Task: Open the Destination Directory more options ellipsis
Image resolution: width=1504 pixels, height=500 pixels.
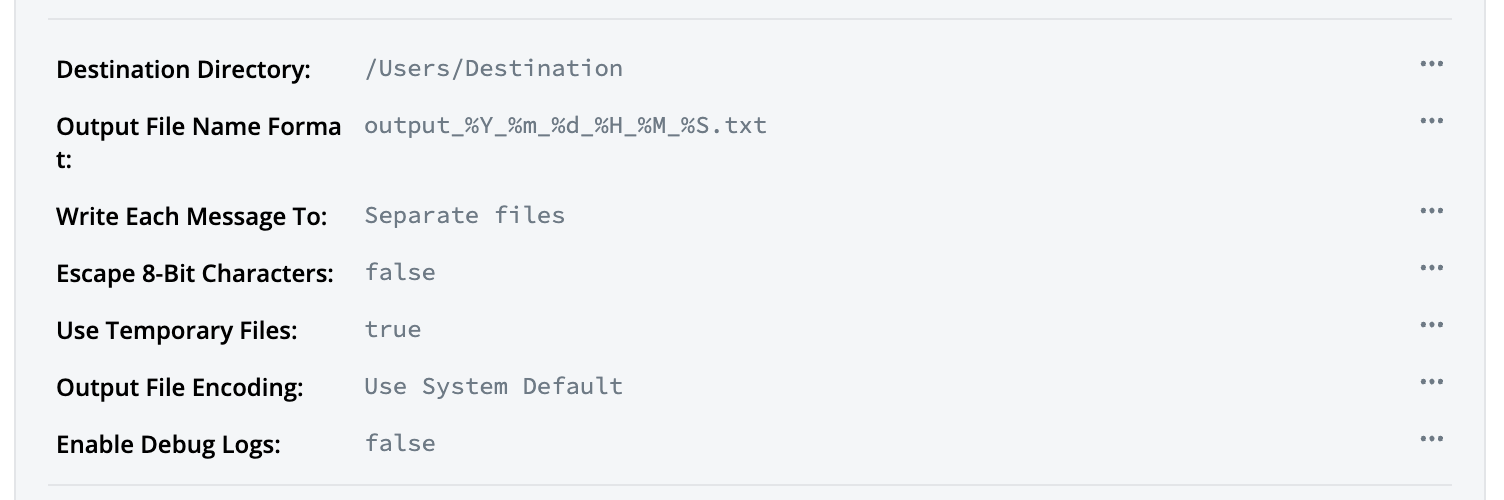Action: tap(1431, 64)
